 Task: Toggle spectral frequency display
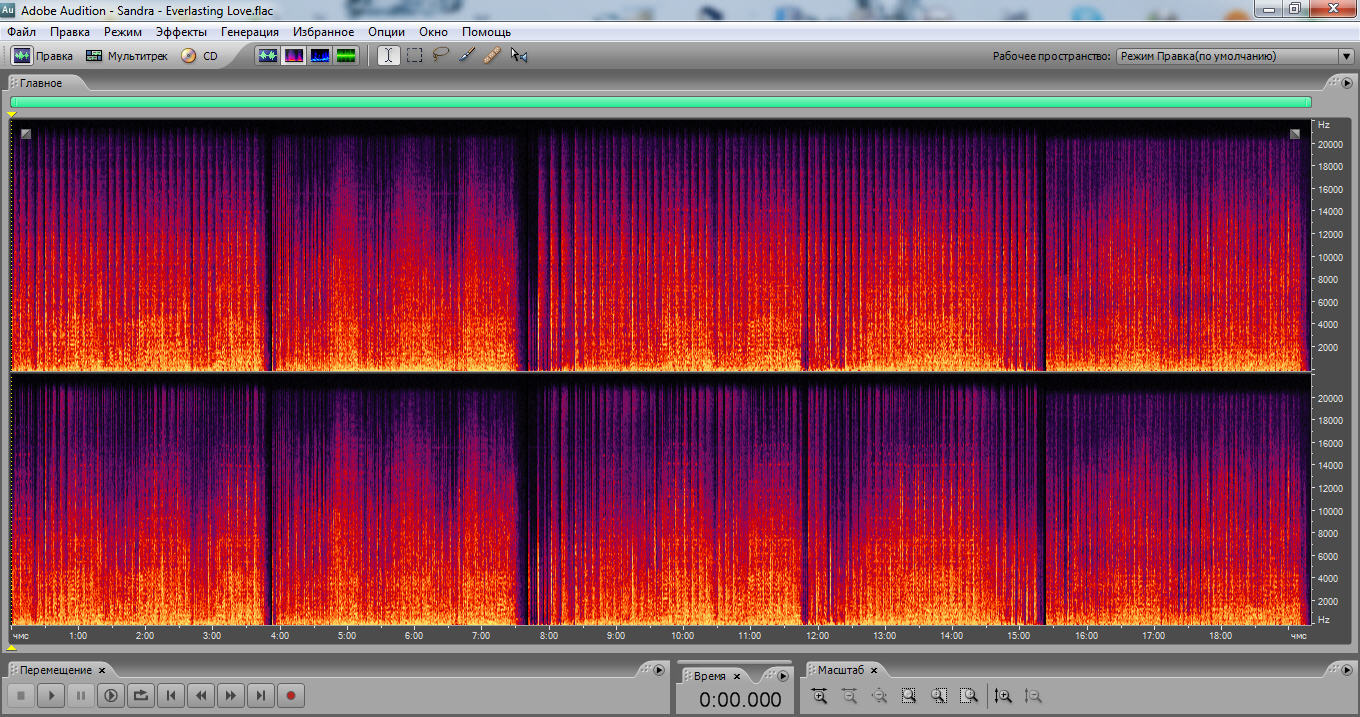294,56
